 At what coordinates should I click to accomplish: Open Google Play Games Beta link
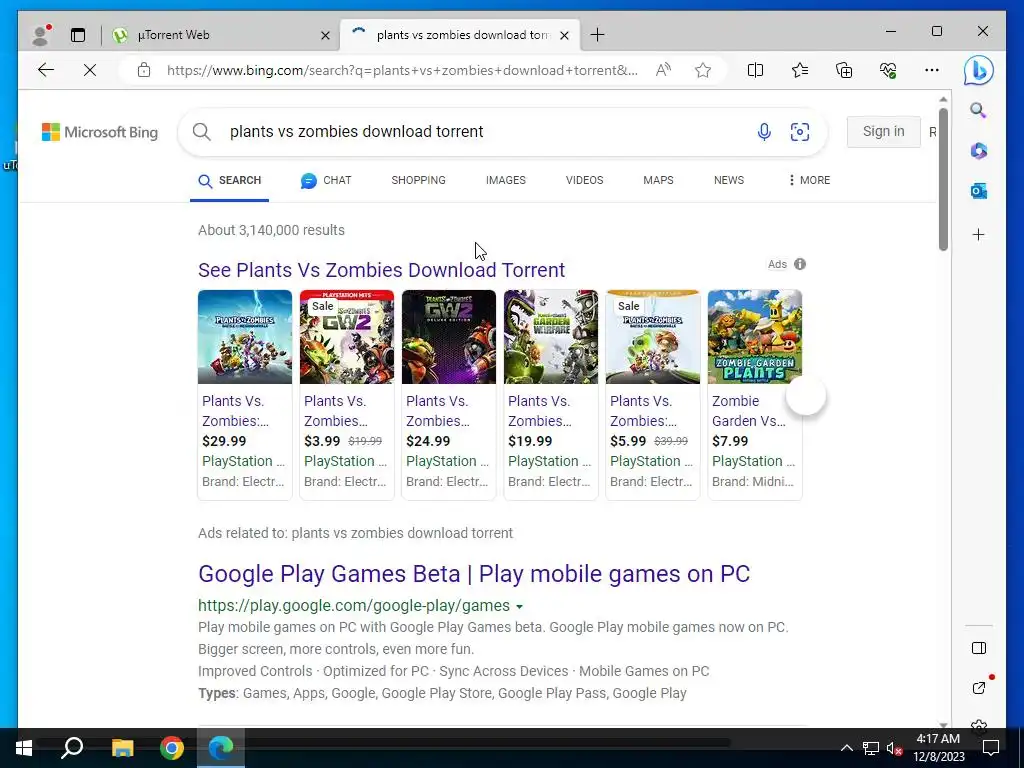tap(474, 574)
